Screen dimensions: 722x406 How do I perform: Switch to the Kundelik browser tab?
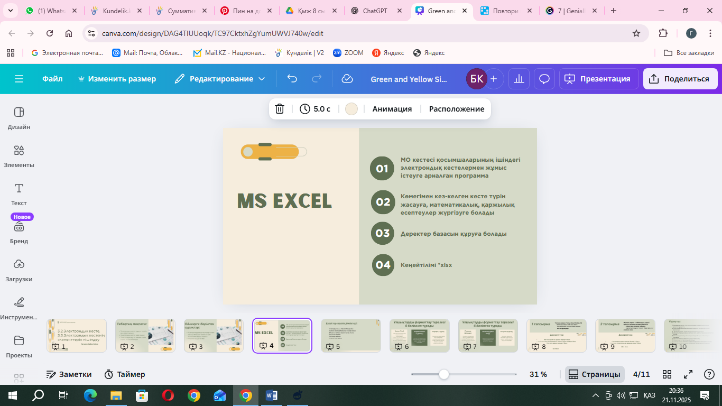click(116, 11)
